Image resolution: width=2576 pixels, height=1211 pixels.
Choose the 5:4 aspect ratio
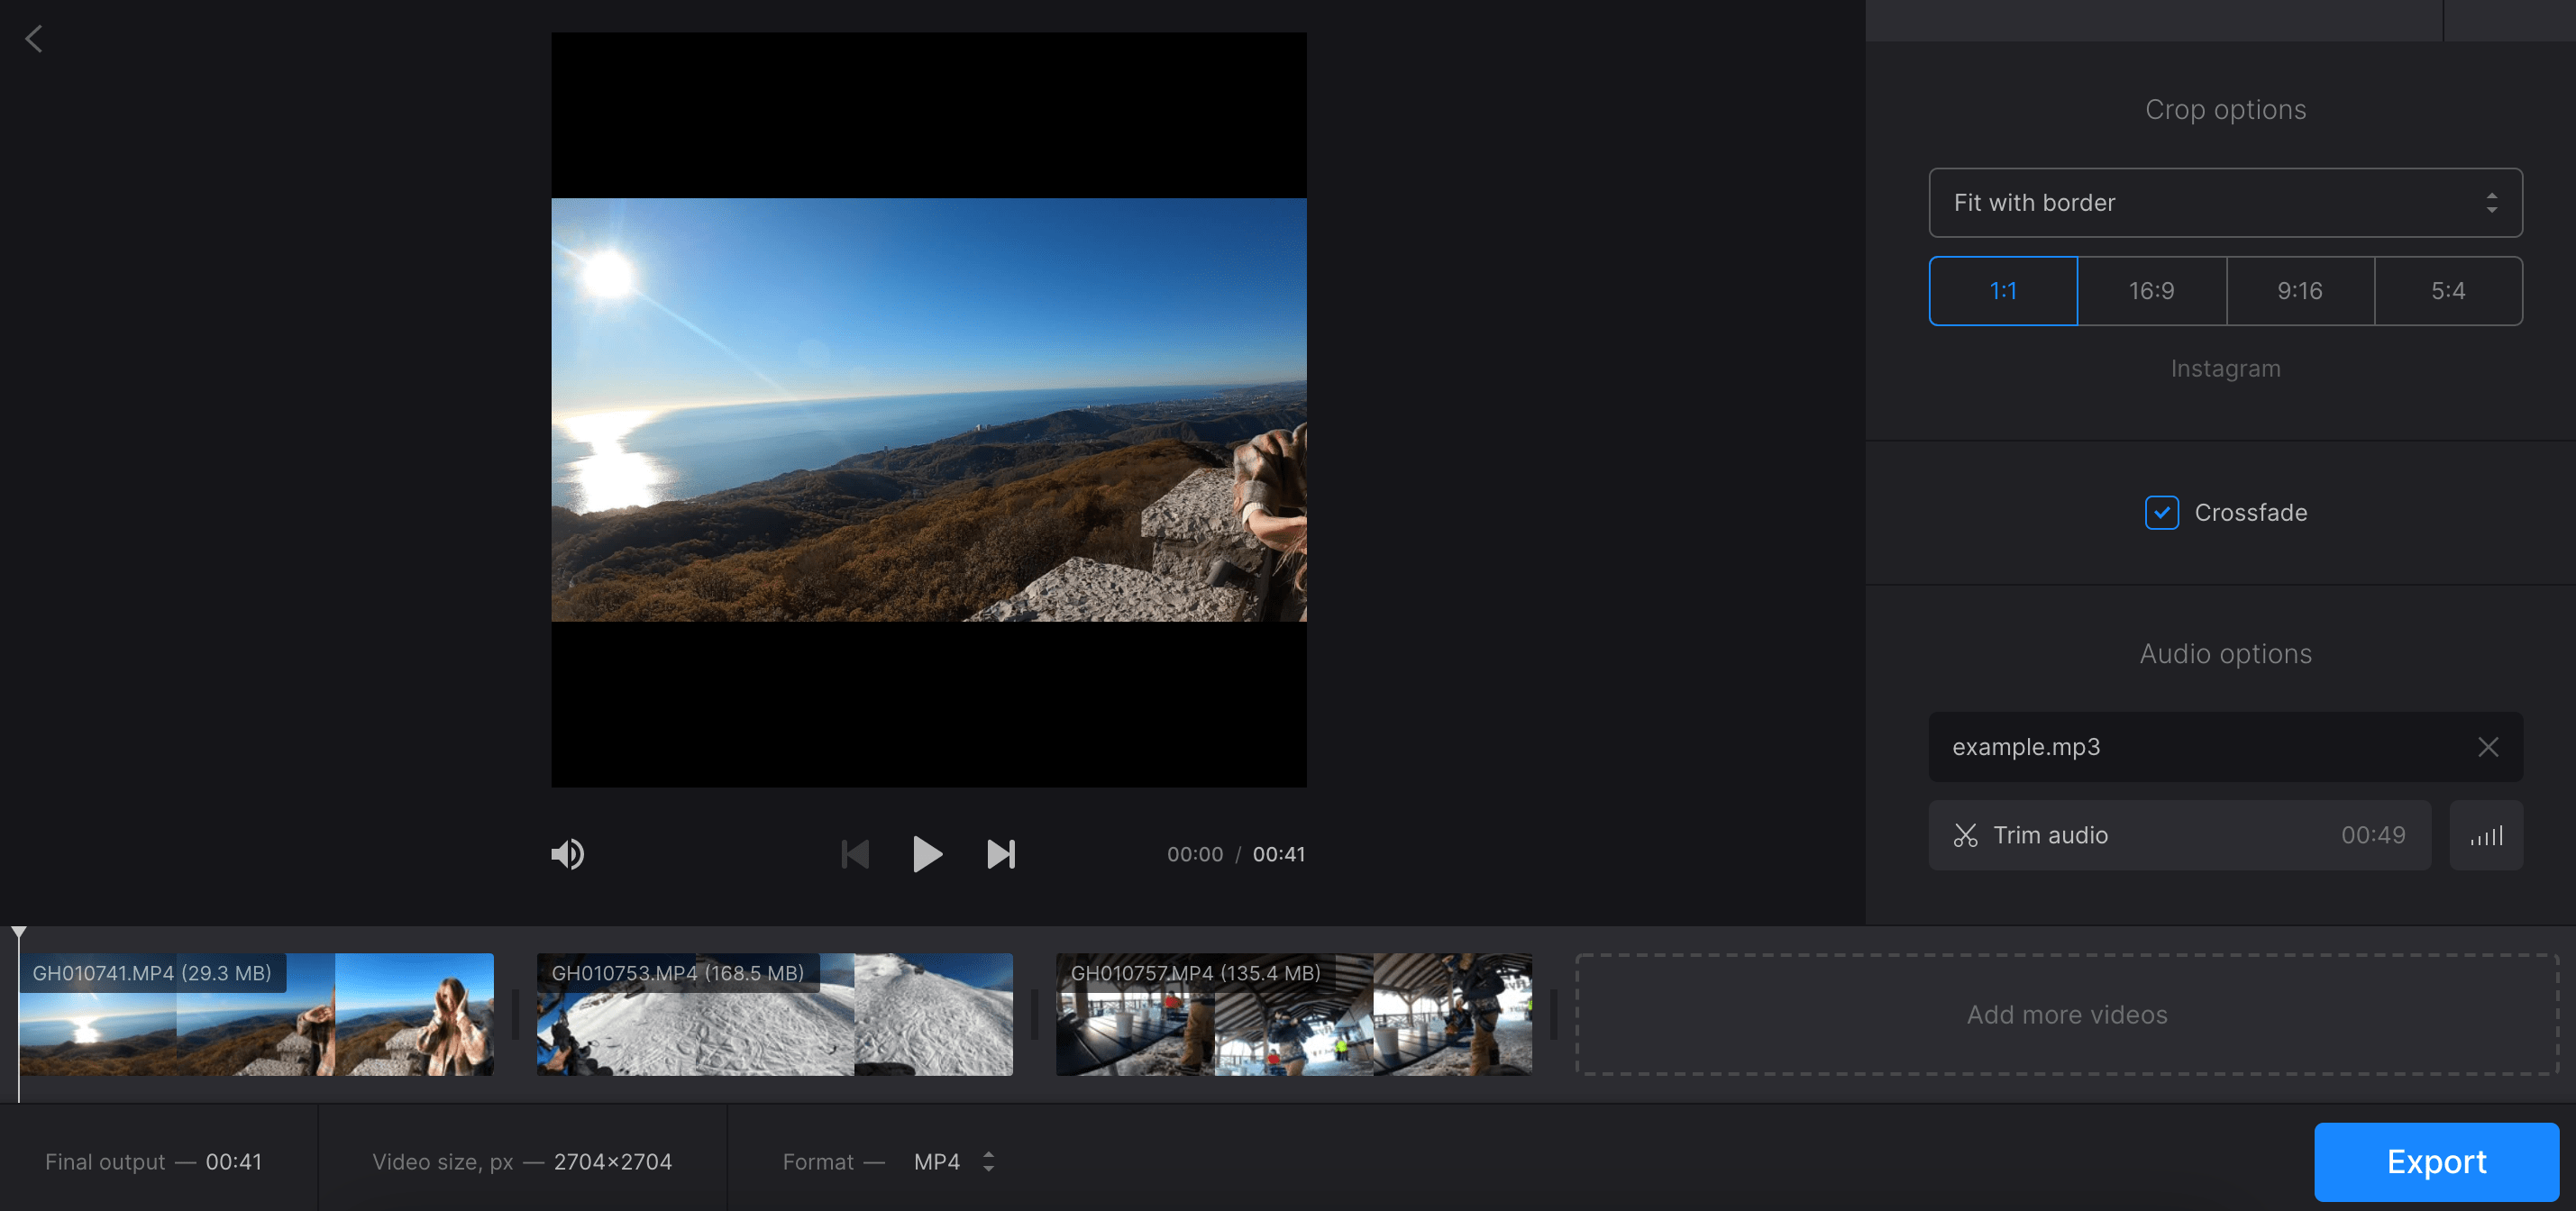[2447, 291]
